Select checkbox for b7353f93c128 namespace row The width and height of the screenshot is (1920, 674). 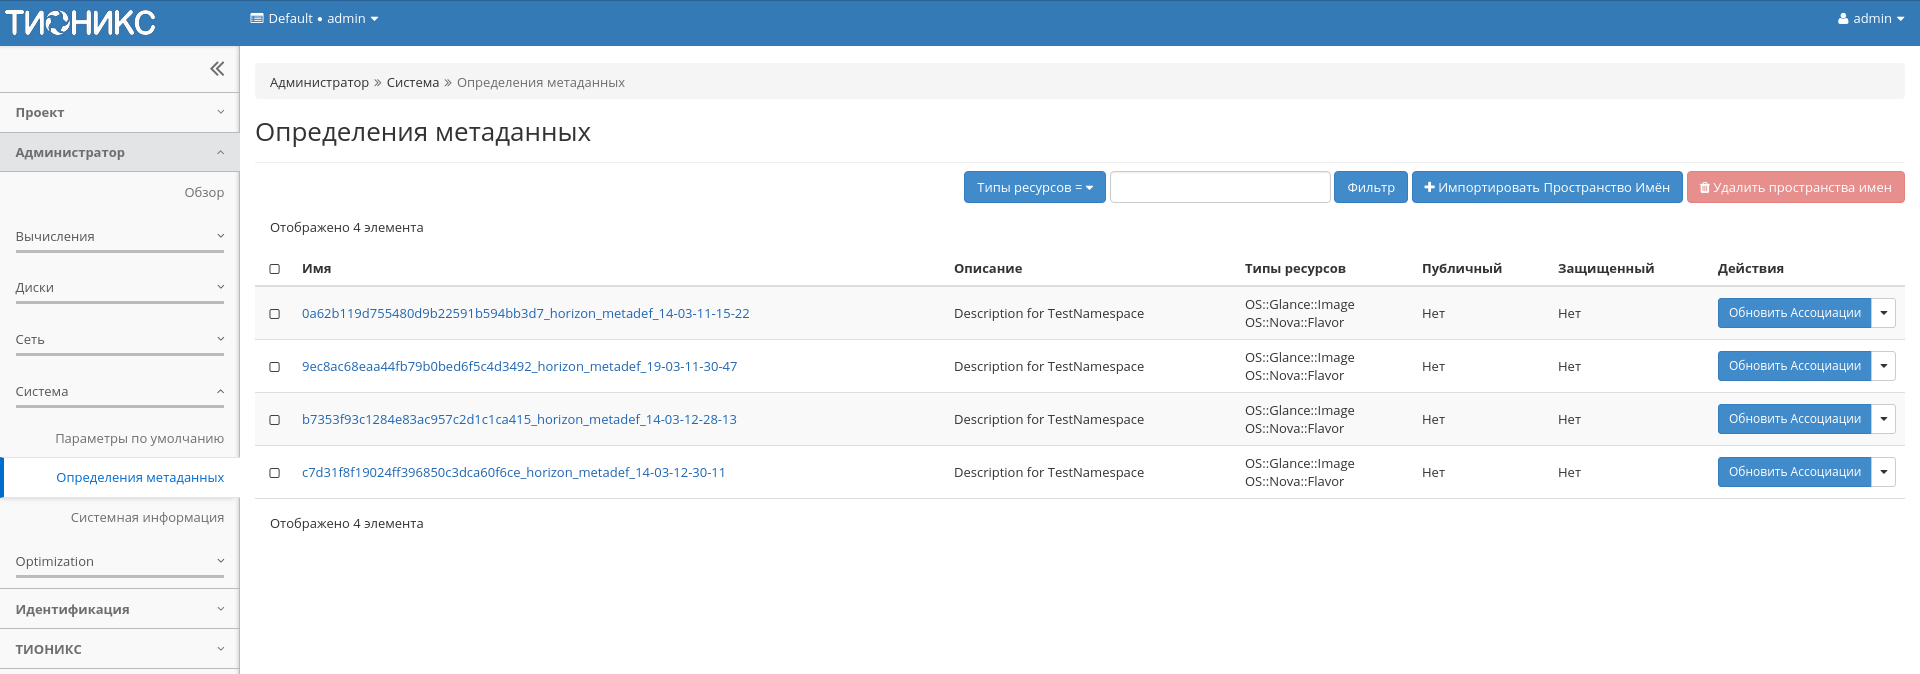[x=275, y=420]
